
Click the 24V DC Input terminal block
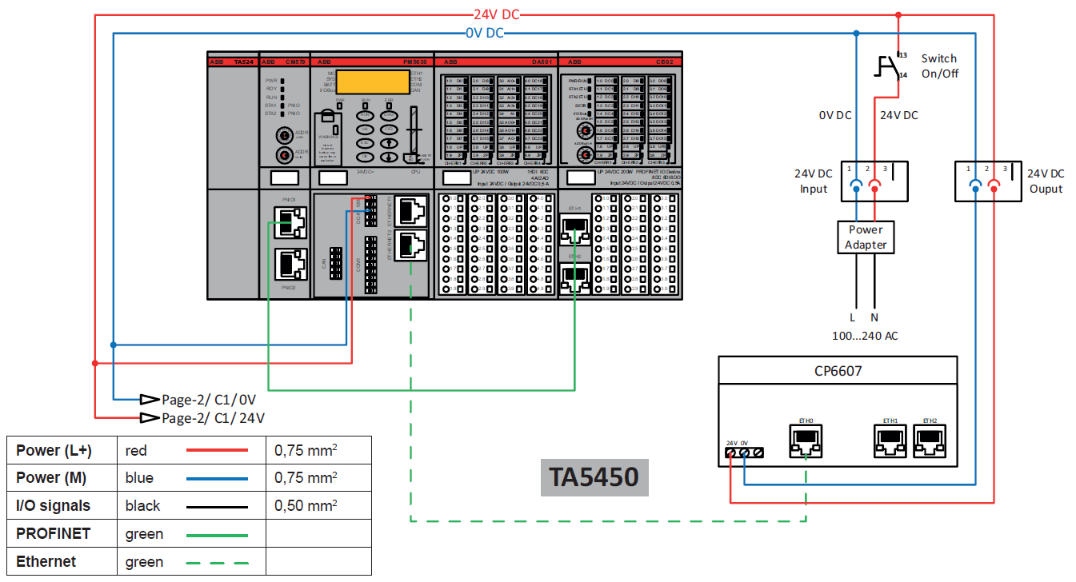[x=874, y=182]
